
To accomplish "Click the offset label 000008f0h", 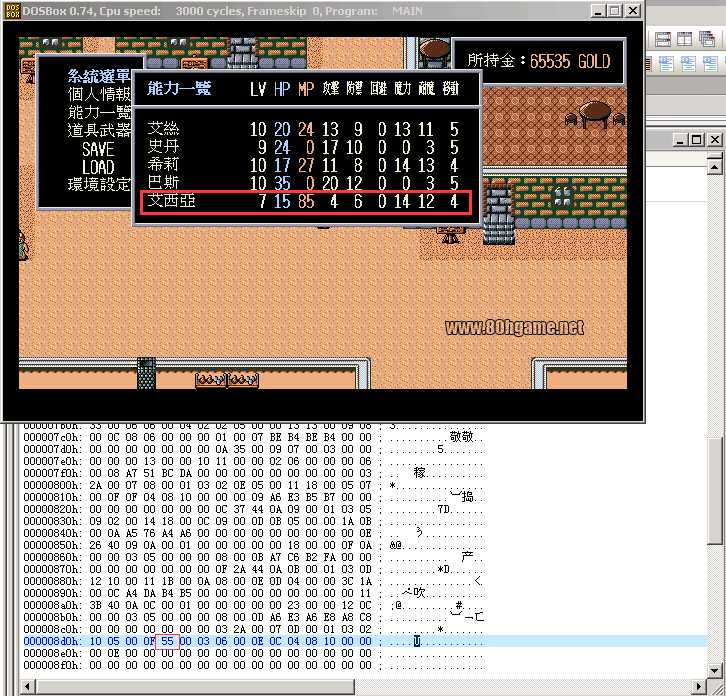I will (52, 665).
